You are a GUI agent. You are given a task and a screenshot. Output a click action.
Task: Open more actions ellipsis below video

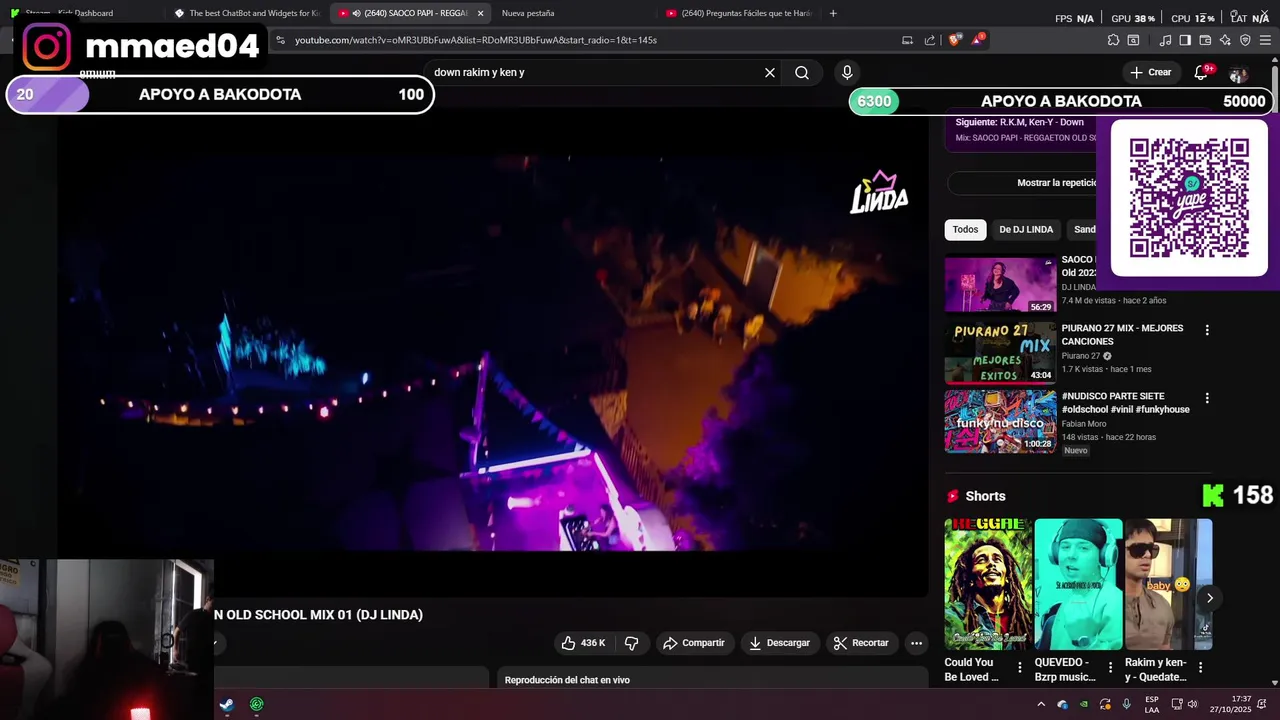(x=916, y=643)
